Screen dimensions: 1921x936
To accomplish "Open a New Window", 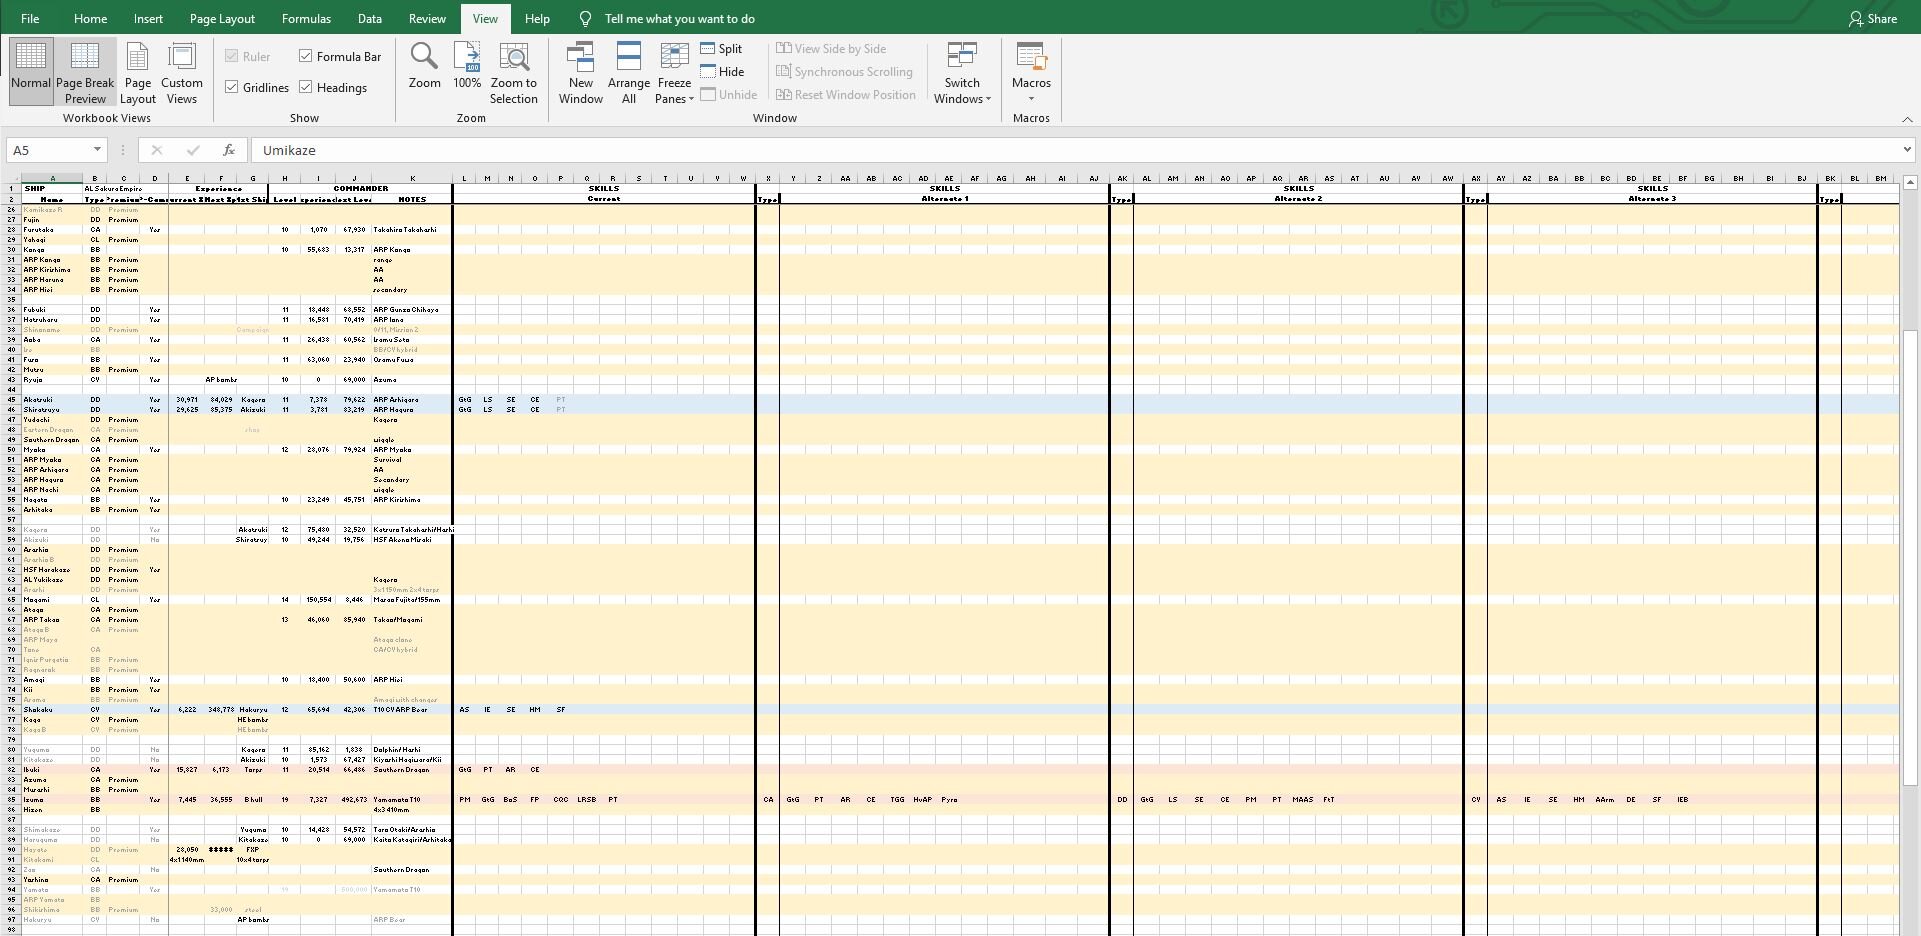I will [580, 71].
